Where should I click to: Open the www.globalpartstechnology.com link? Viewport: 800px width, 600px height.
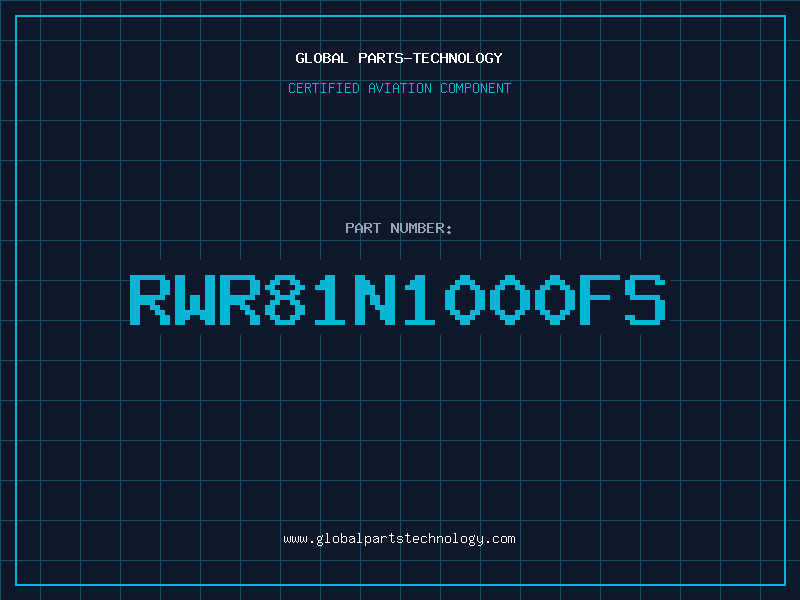399,539
